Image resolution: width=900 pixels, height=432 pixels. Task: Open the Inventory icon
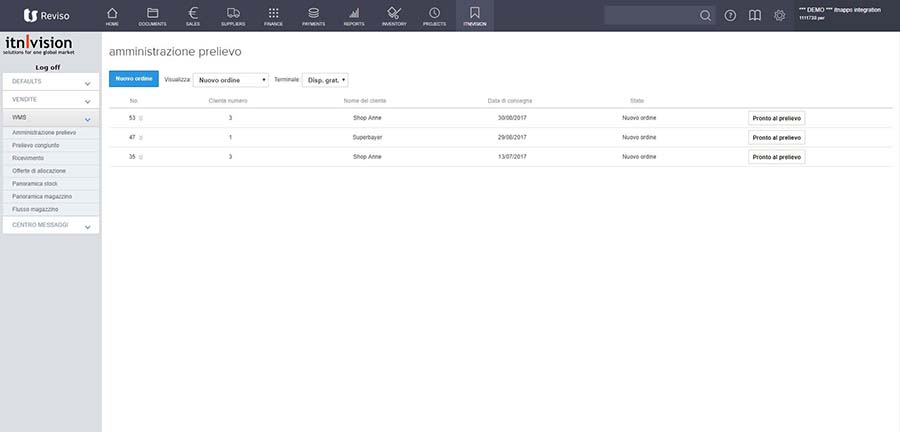coord(394,15)
